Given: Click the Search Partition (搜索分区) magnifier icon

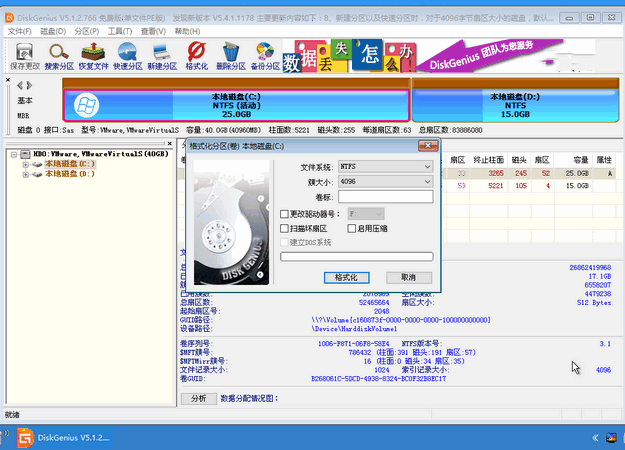Looking at the screenshot, I should tap(59, 56).
